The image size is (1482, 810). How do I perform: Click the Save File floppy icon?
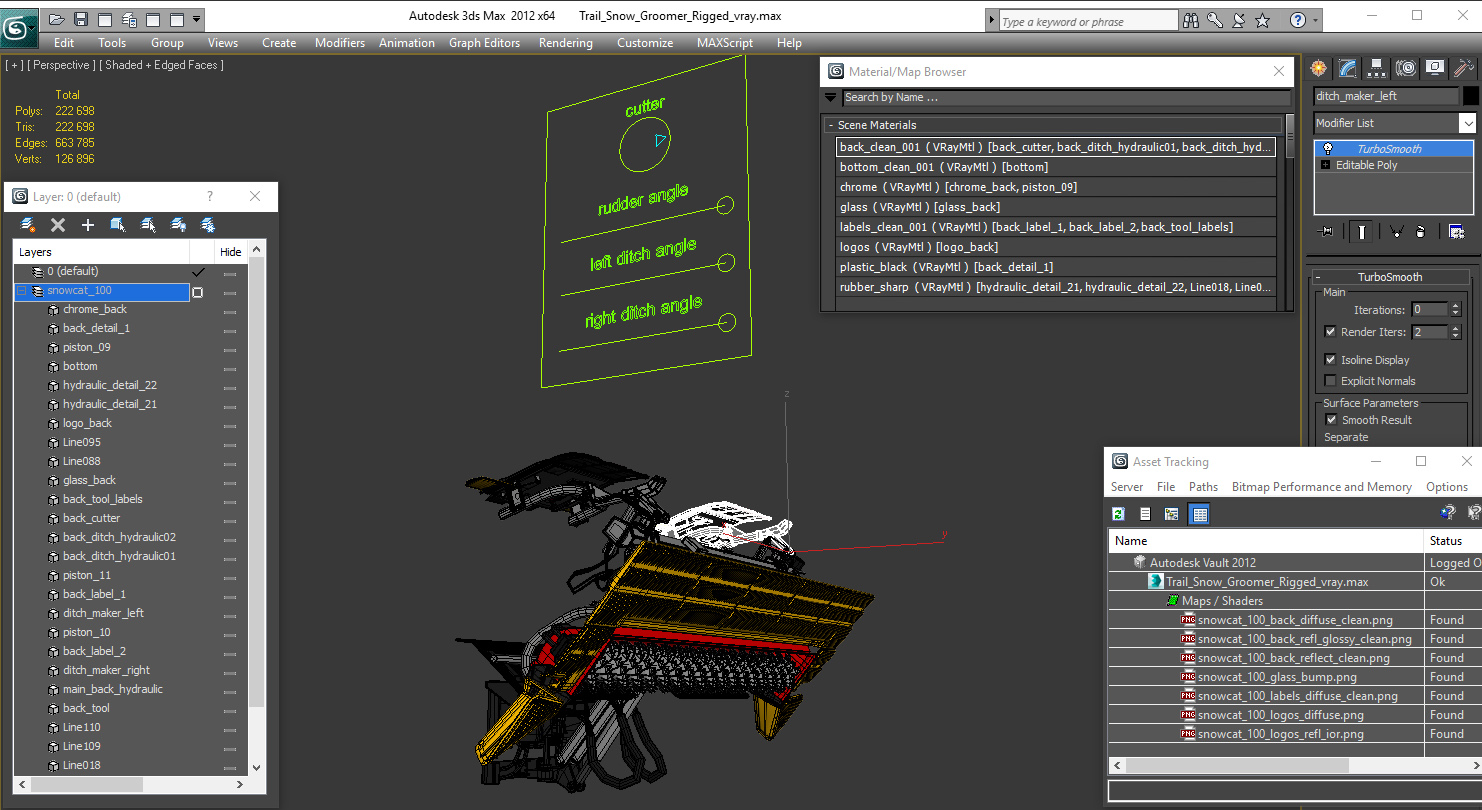click(80, 19)
